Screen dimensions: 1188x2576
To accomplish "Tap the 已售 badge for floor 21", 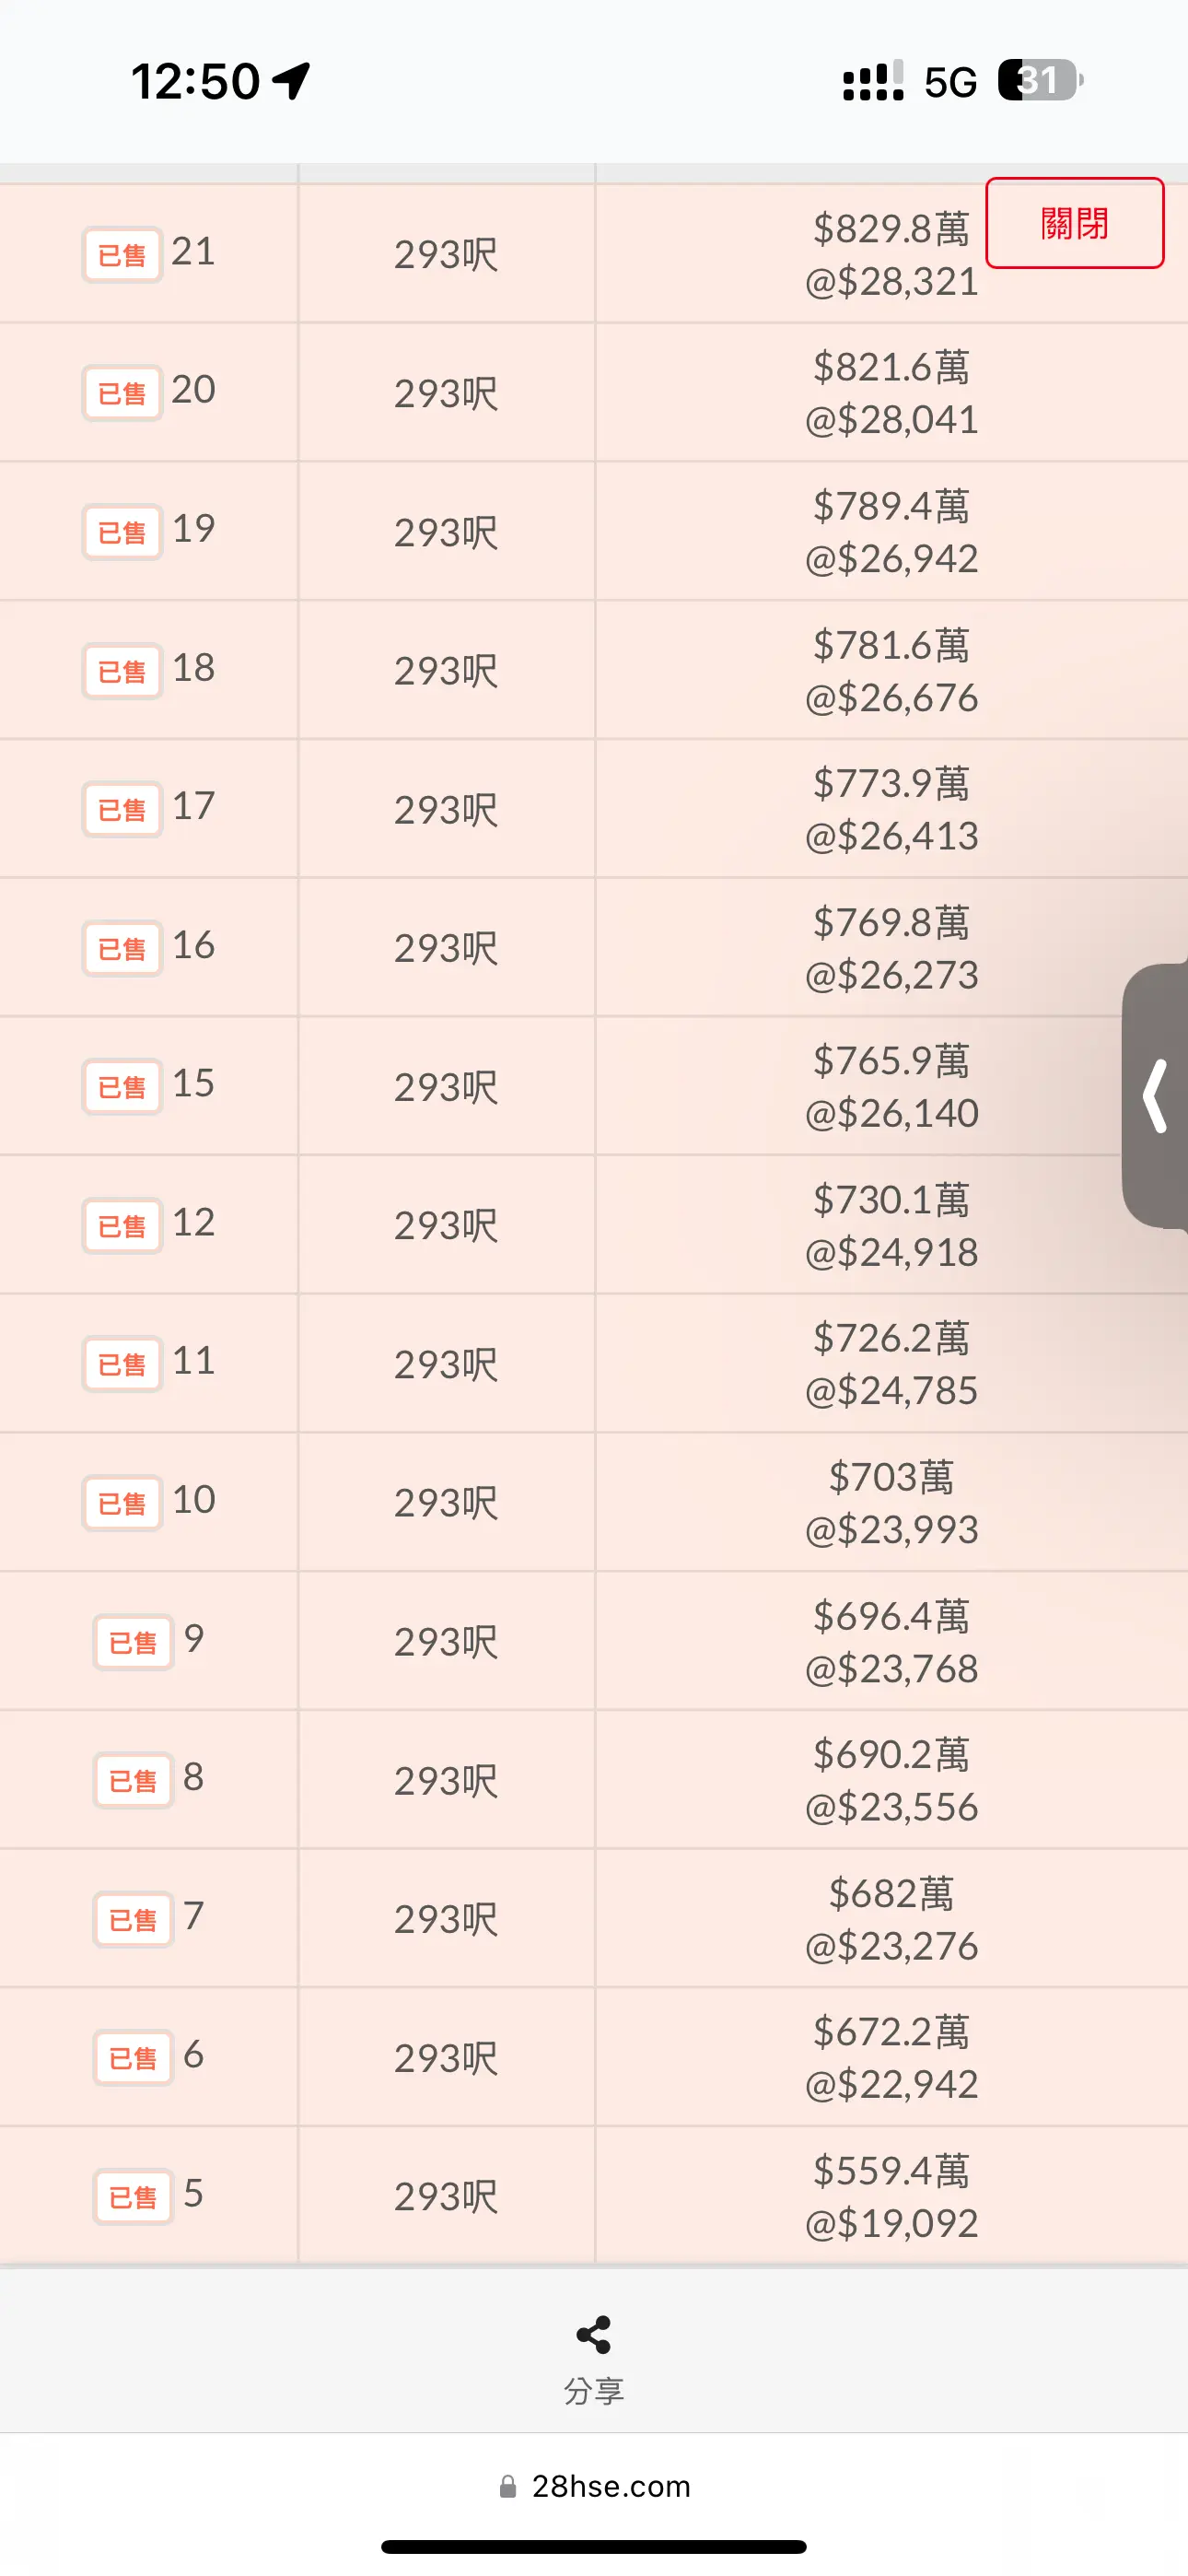I will point(122,255).
